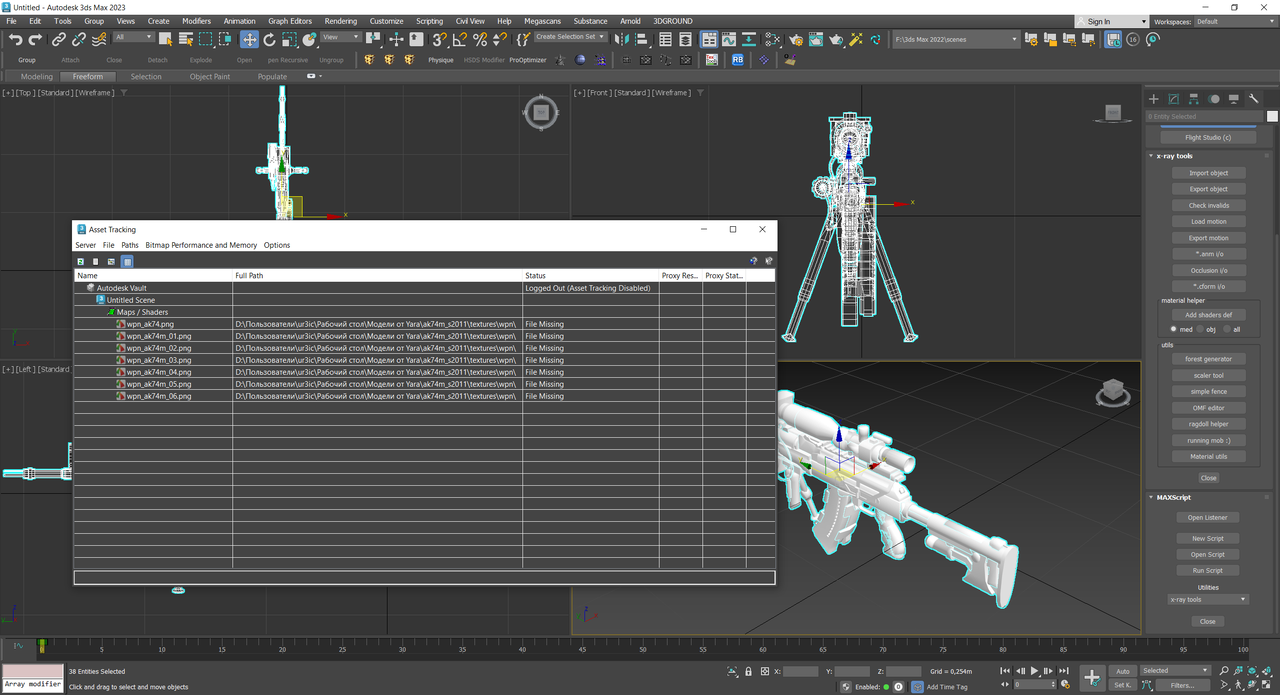
Task: Click the Run Script button
Action: (x=1208, y=570)
